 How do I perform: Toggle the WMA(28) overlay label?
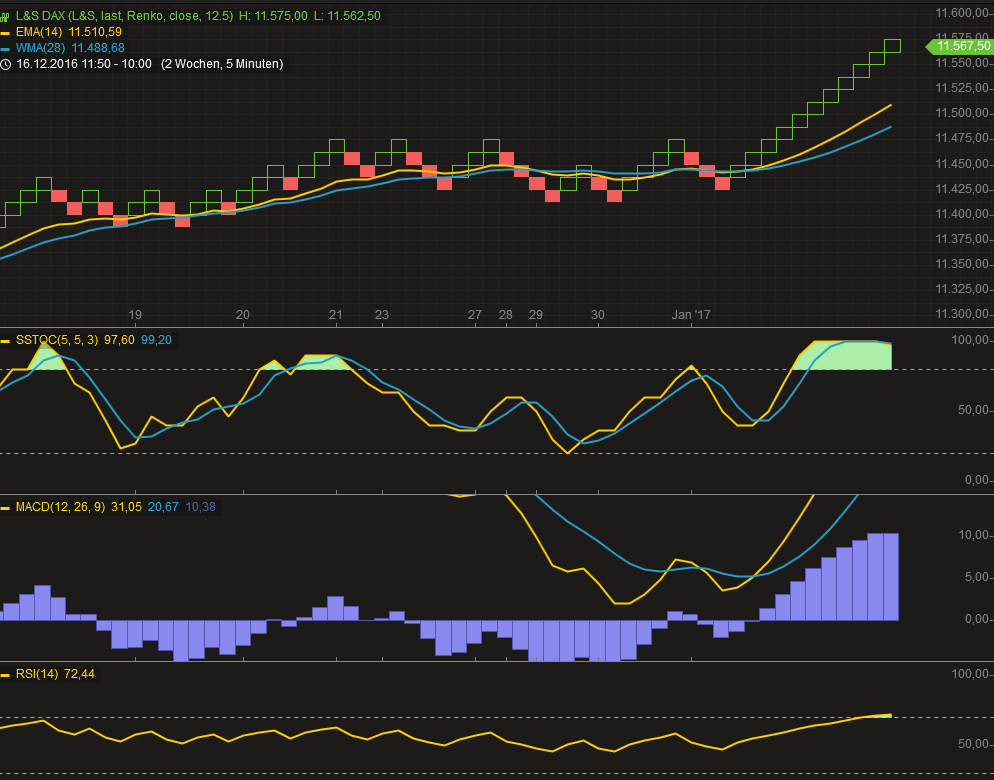pyautogui.click(x=40, y=48)
